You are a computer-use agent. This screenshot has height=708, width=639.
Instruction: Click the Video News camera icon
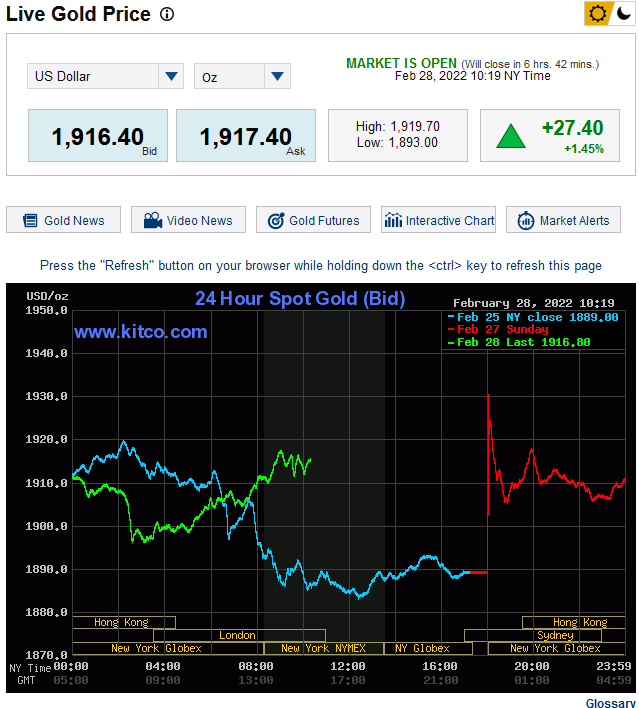click(153, 220)
